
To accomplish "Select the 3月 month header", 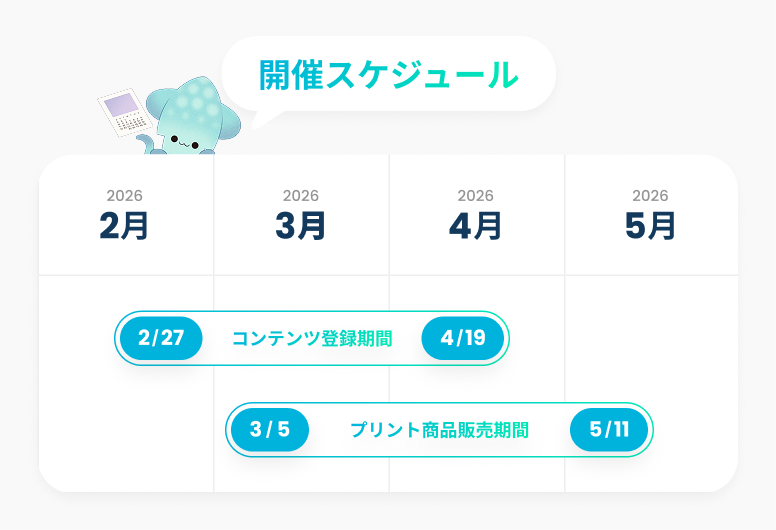I will [301, 227].
